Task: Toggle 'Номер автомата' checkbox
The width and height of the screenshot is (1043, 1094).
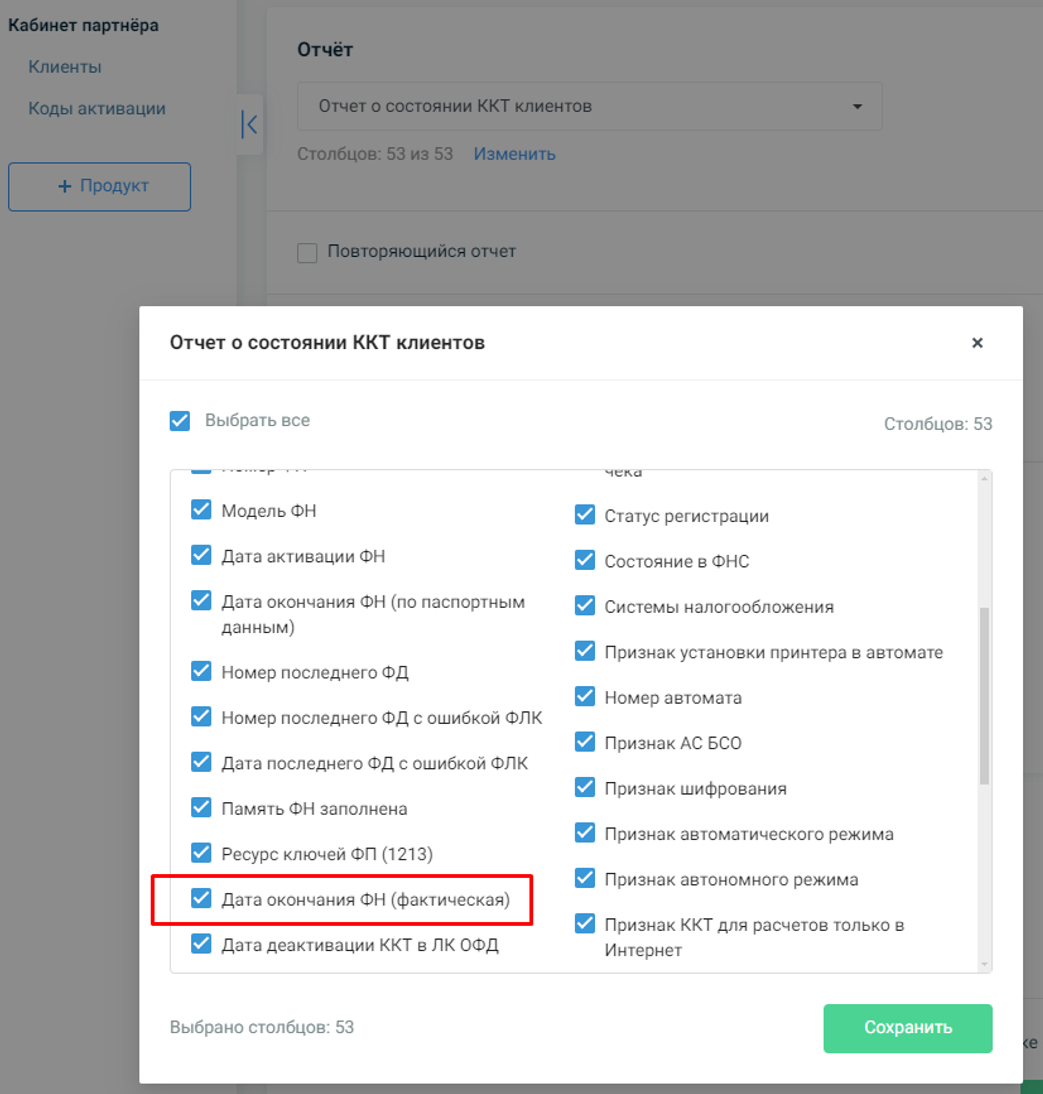Action: pyautogui.click(x=585, y=696)
